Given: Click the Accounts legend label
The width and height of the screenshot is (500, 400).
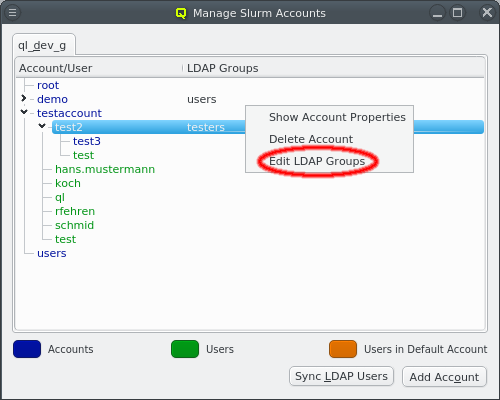Looking at the screenshot, I should pos(70,349).
